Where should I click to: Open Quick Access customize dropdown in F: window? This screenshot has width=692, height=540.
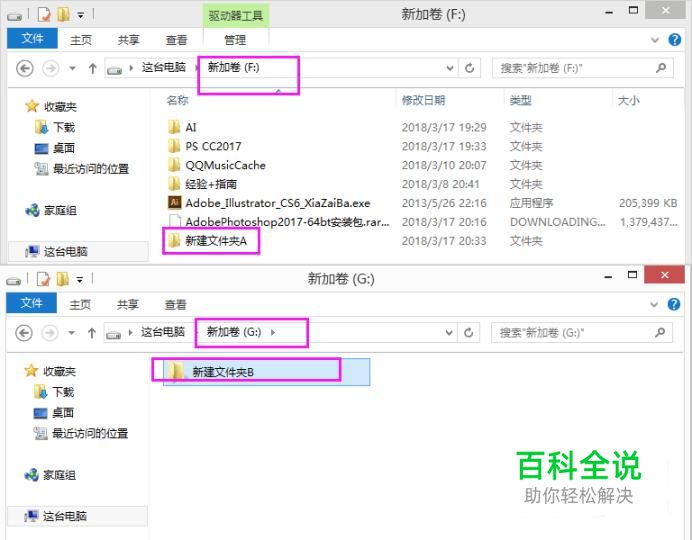(81, 16)
